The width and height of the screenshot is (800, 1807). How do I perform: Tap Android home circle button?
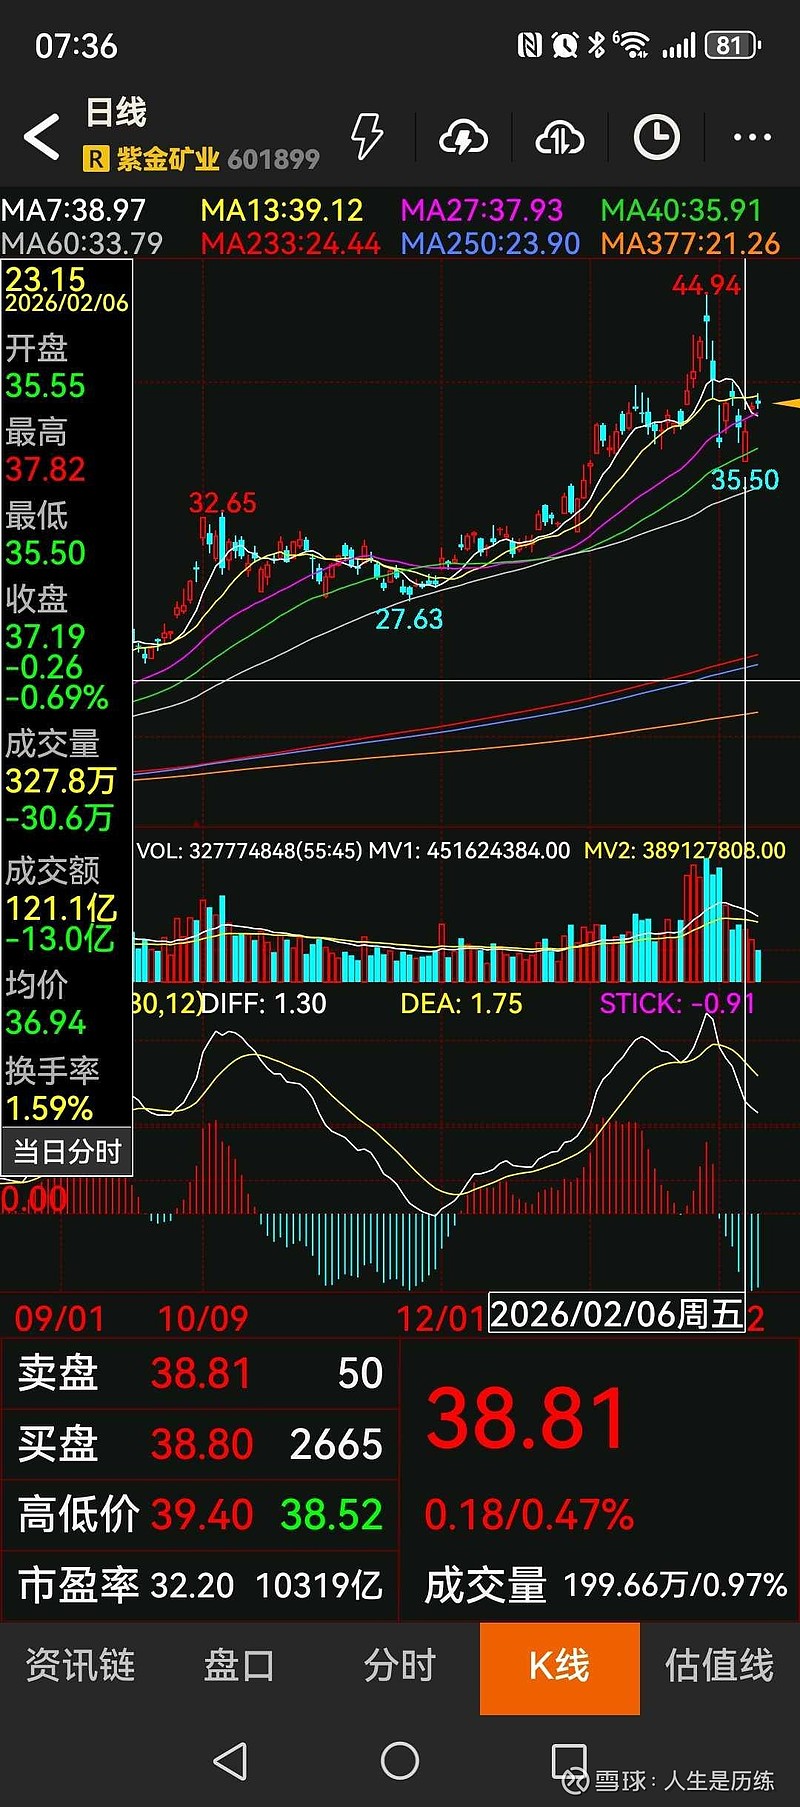coord(400,1760)
